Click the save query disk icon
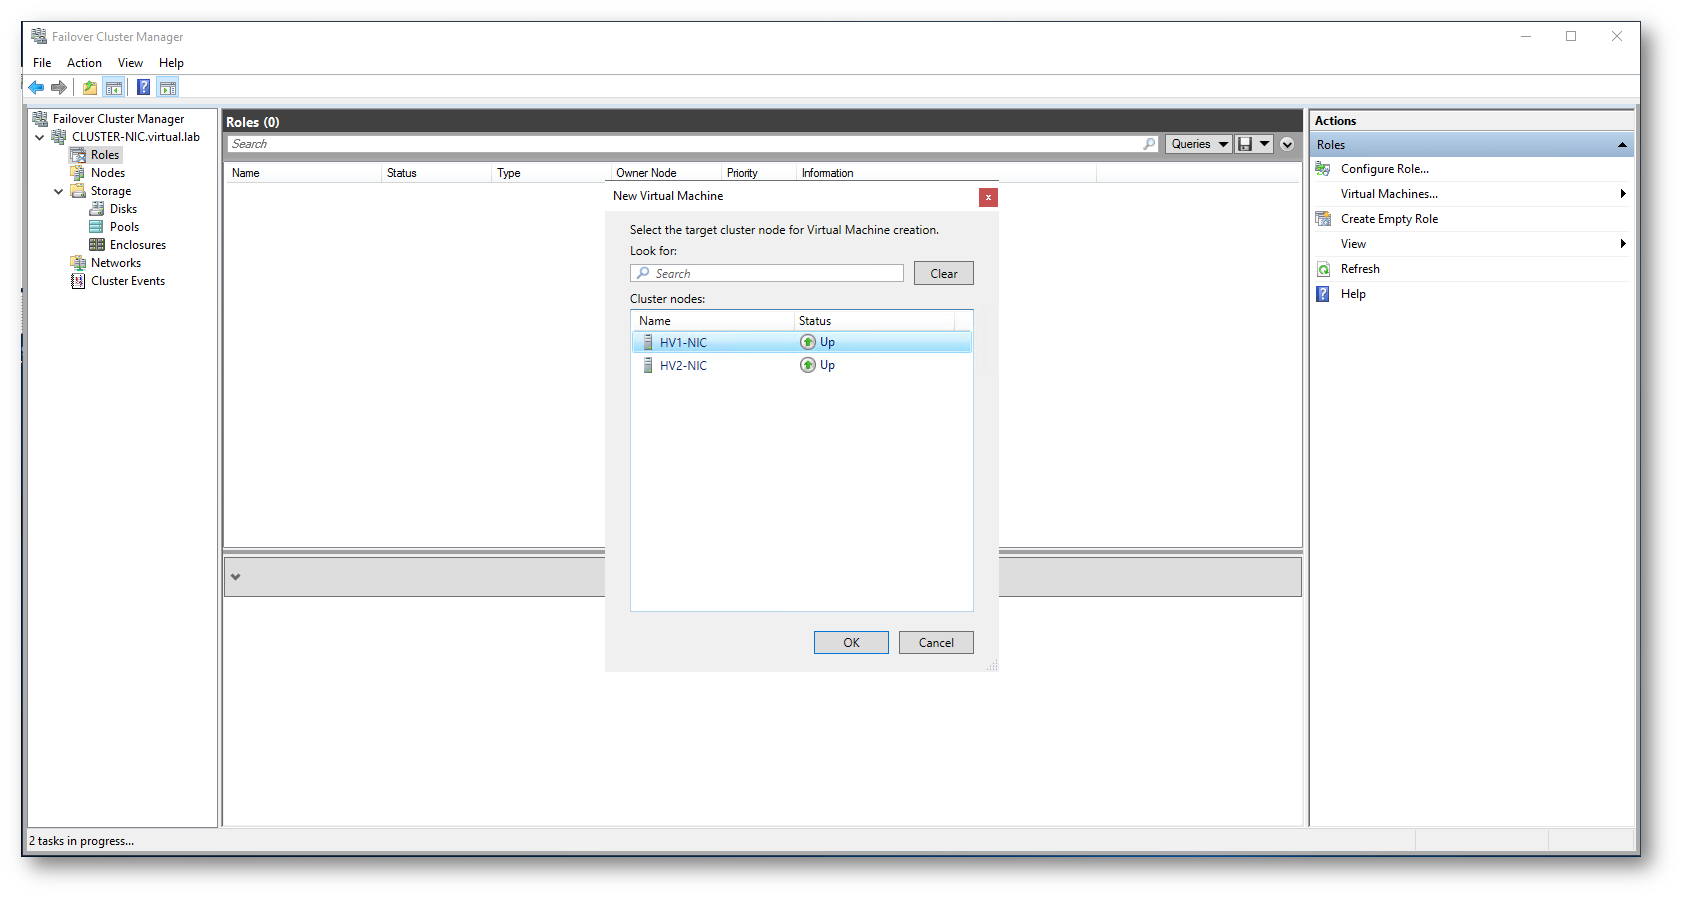 tap(1245, 144)
